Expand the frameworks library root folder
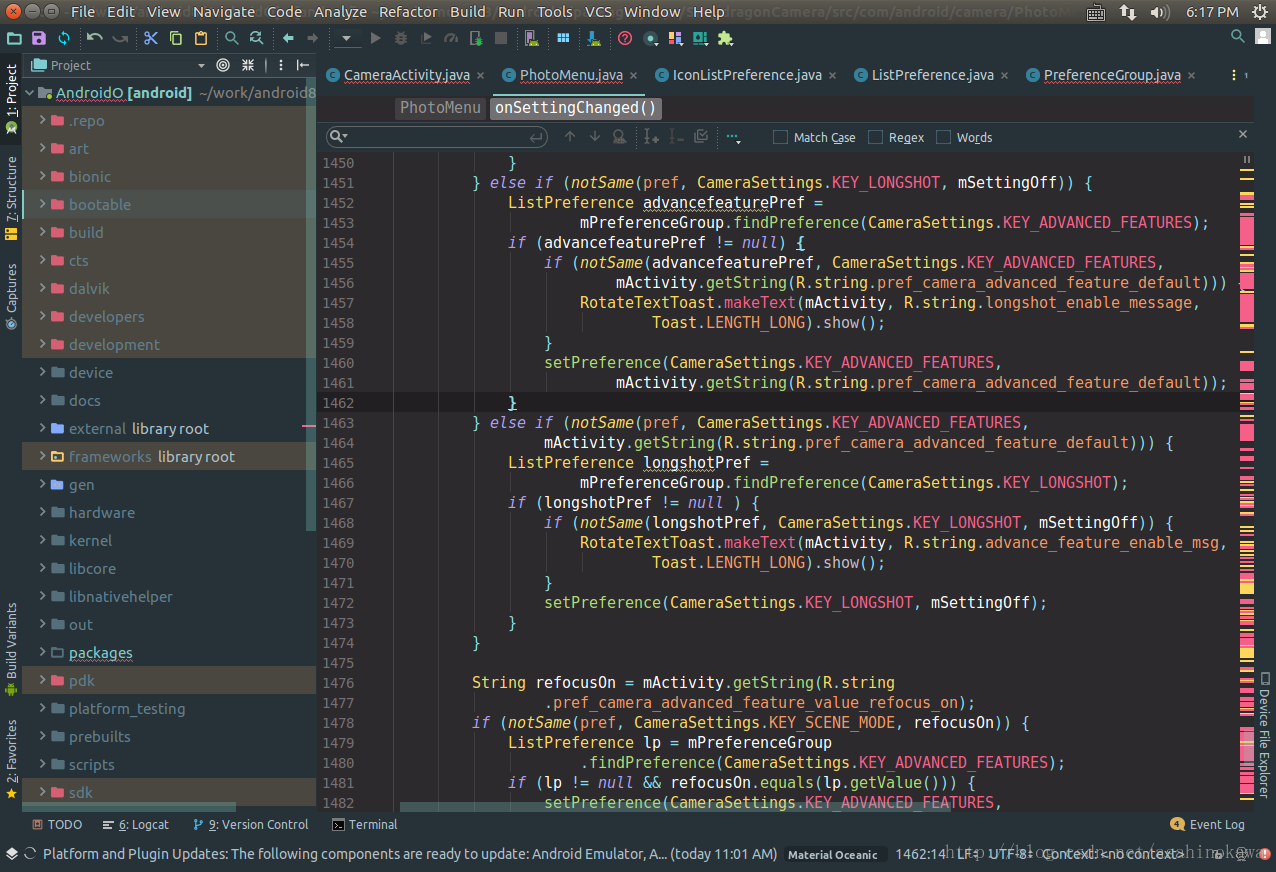Screen dimensions: 1276x872 click(x=41, y=456)
